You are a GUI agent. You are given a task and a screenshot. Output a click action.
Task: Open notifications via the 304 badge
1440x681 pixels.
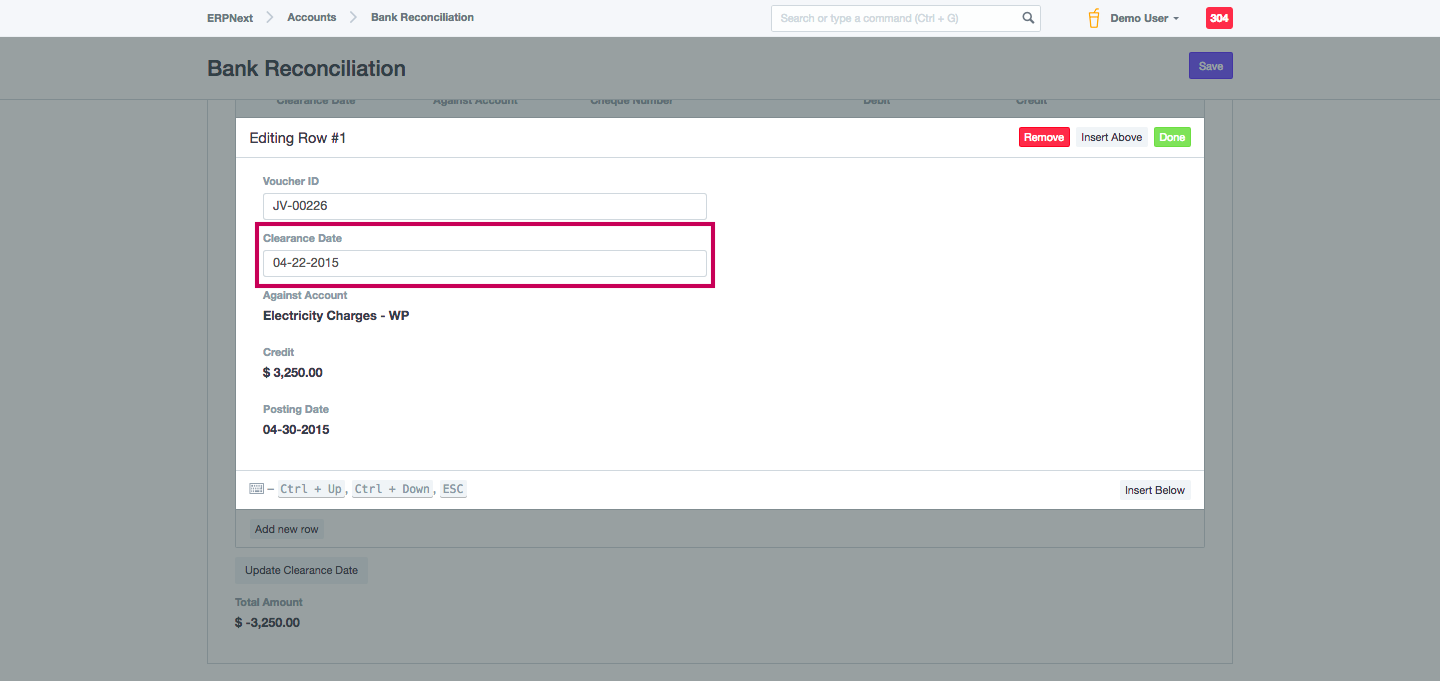pyautogui.click(x=1218, y=17)
